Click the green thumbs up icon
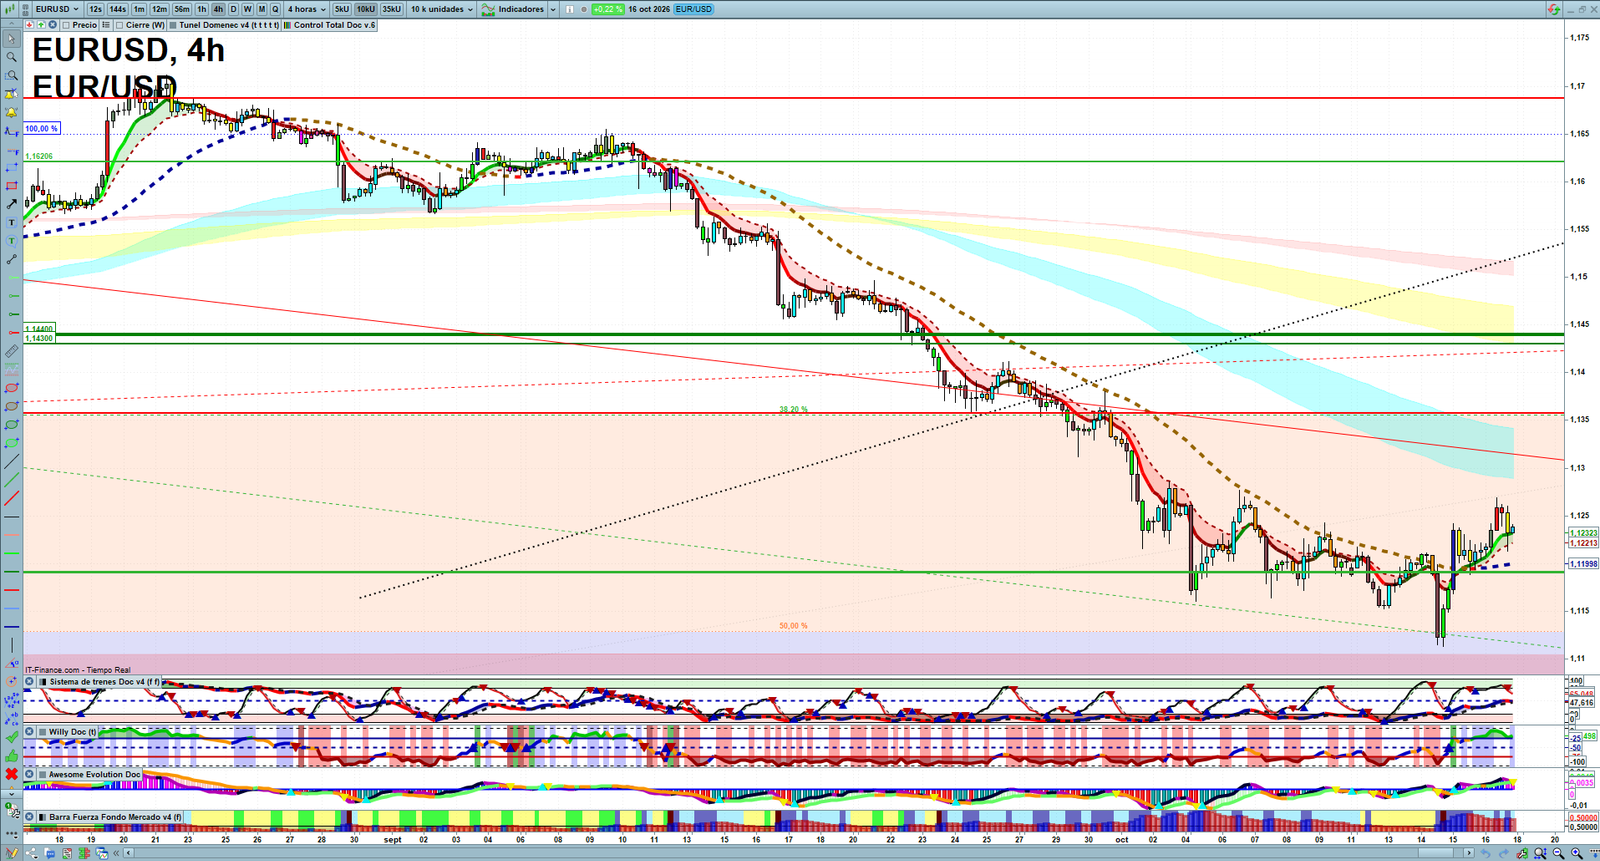Screen dimensions: 1600x861 click(12, 756)
